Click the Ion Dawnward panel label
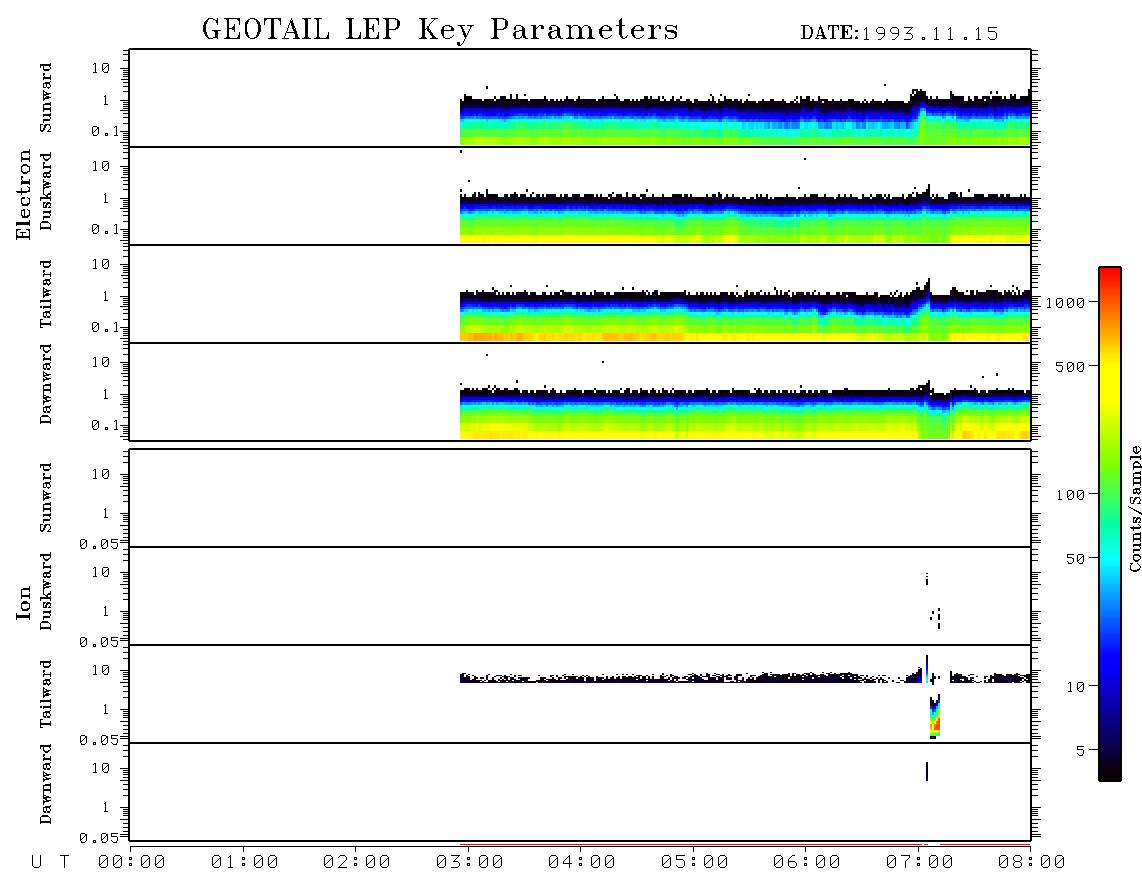The width and height of the screenshot is (1142, 880). pos(46,784)
